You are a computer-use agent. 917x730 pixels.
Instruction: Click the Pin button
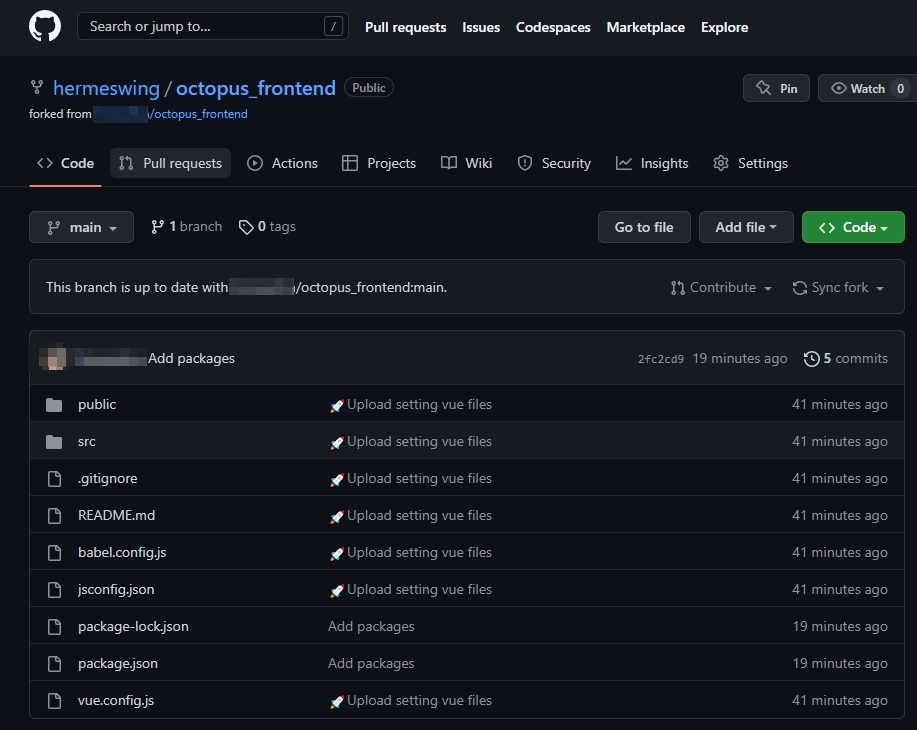776,88
